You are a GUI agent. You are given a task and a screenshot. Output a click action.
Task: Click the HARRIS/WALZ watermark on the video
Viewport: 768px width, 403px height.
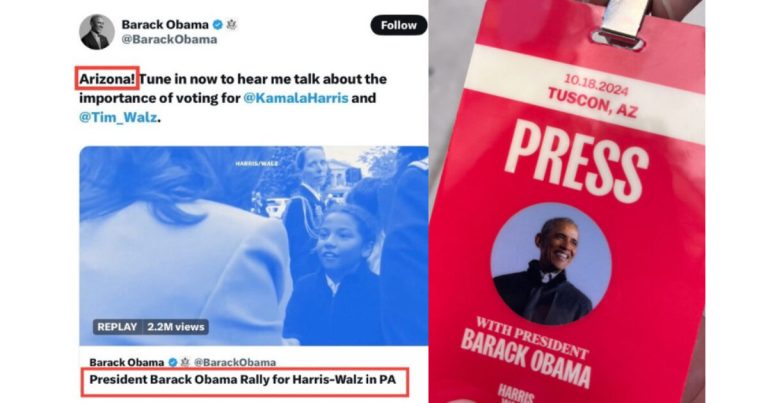tap(257, 163)
